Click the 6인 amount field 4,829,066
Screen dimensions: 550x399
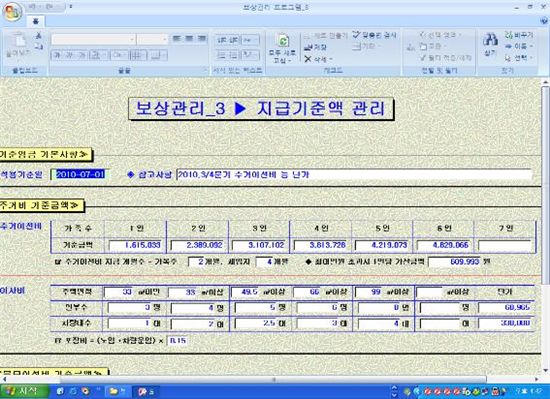444,245
